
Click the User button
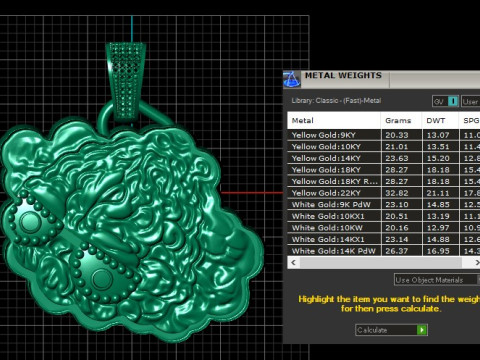click(471, 101)
